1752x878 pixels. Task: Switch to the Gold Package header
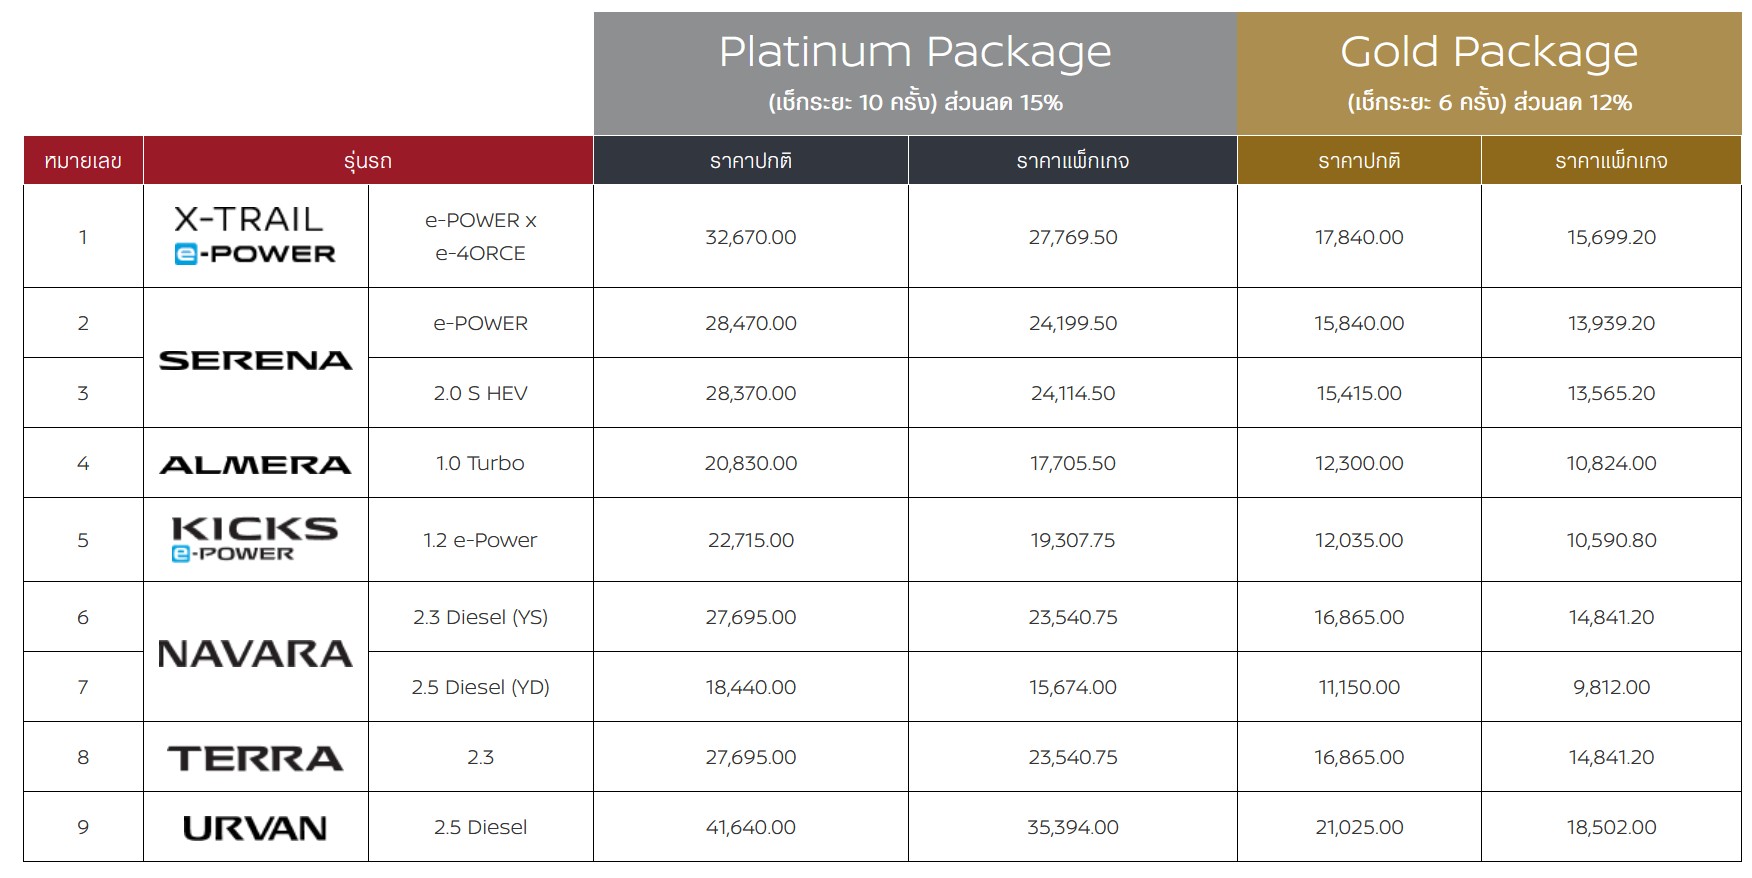click(x=1488, y=73)
